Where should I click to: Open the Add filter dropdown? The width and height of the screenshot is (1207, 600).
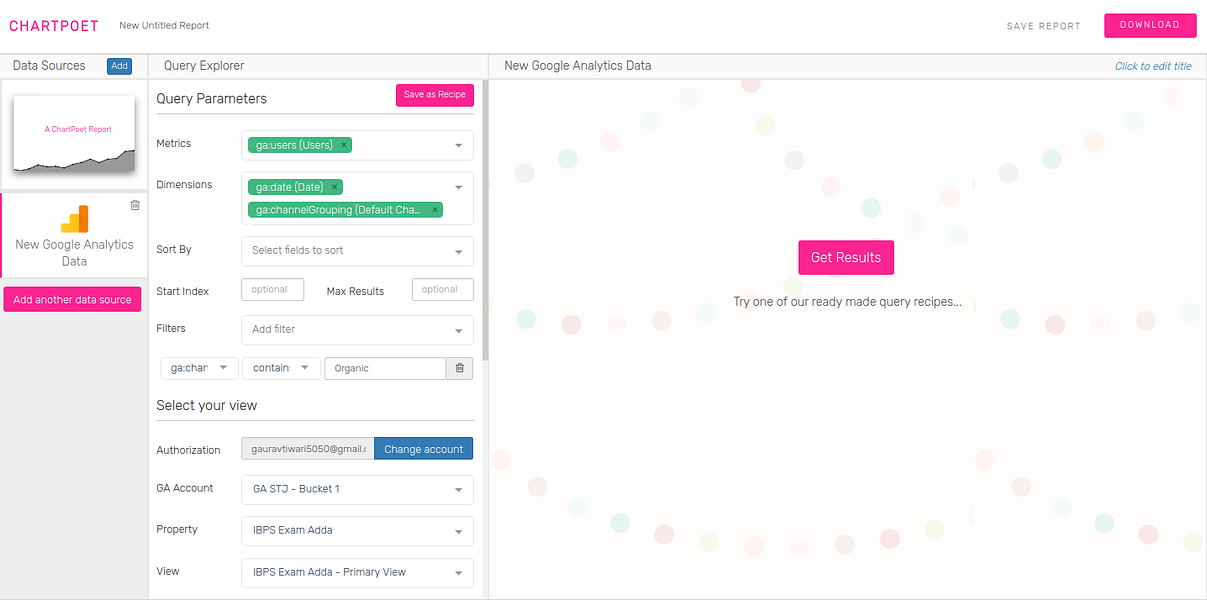click(357, 330)
